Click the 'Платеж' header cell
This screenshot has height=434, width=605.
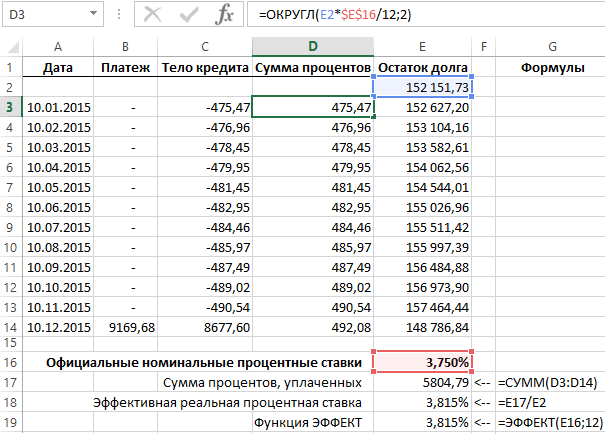point(125,67)
